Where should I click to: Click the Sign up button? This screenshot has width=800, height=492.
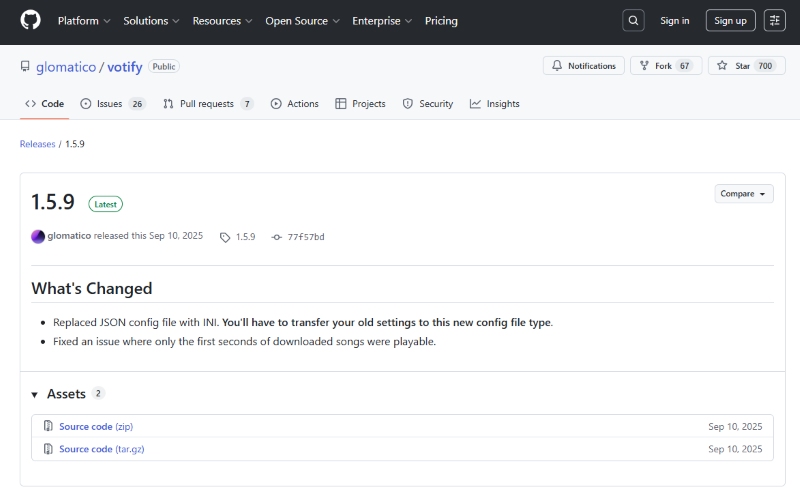[730, 21]
